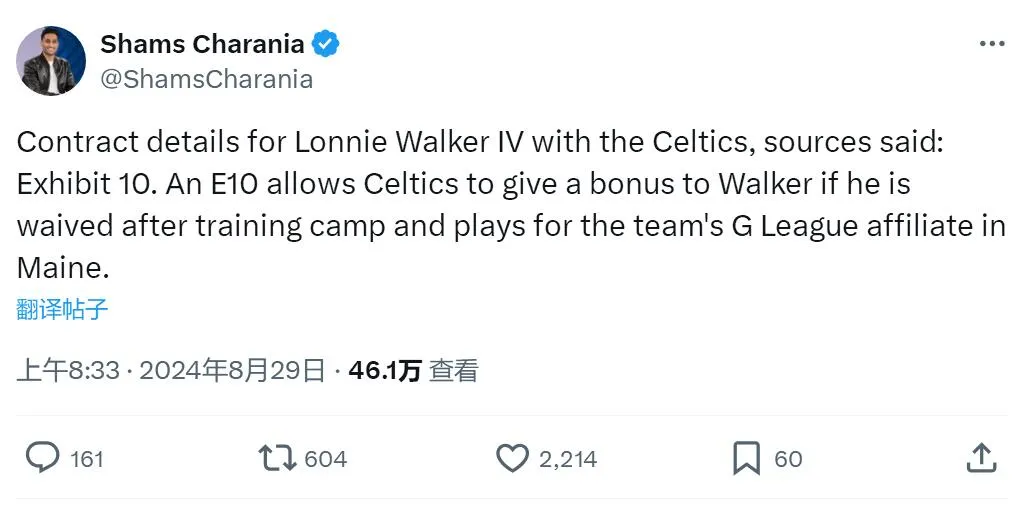Click the 翻译帖子 translate post link
The height and width of the screenshot is (511, 1029).
coord(62,309)
